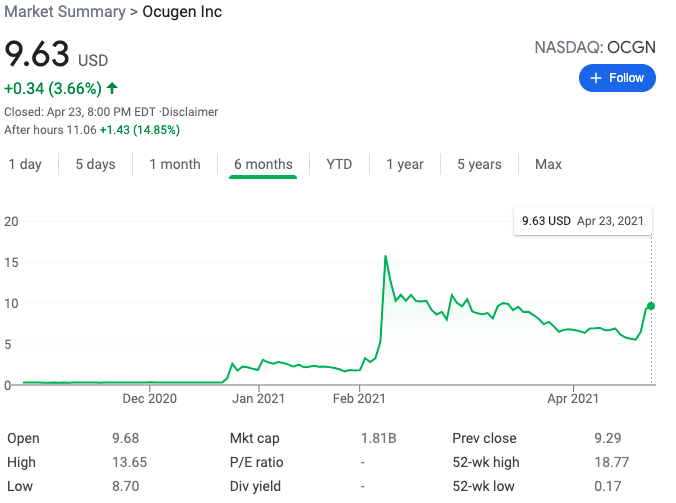Select the 6 months tab

click(263, 164)
